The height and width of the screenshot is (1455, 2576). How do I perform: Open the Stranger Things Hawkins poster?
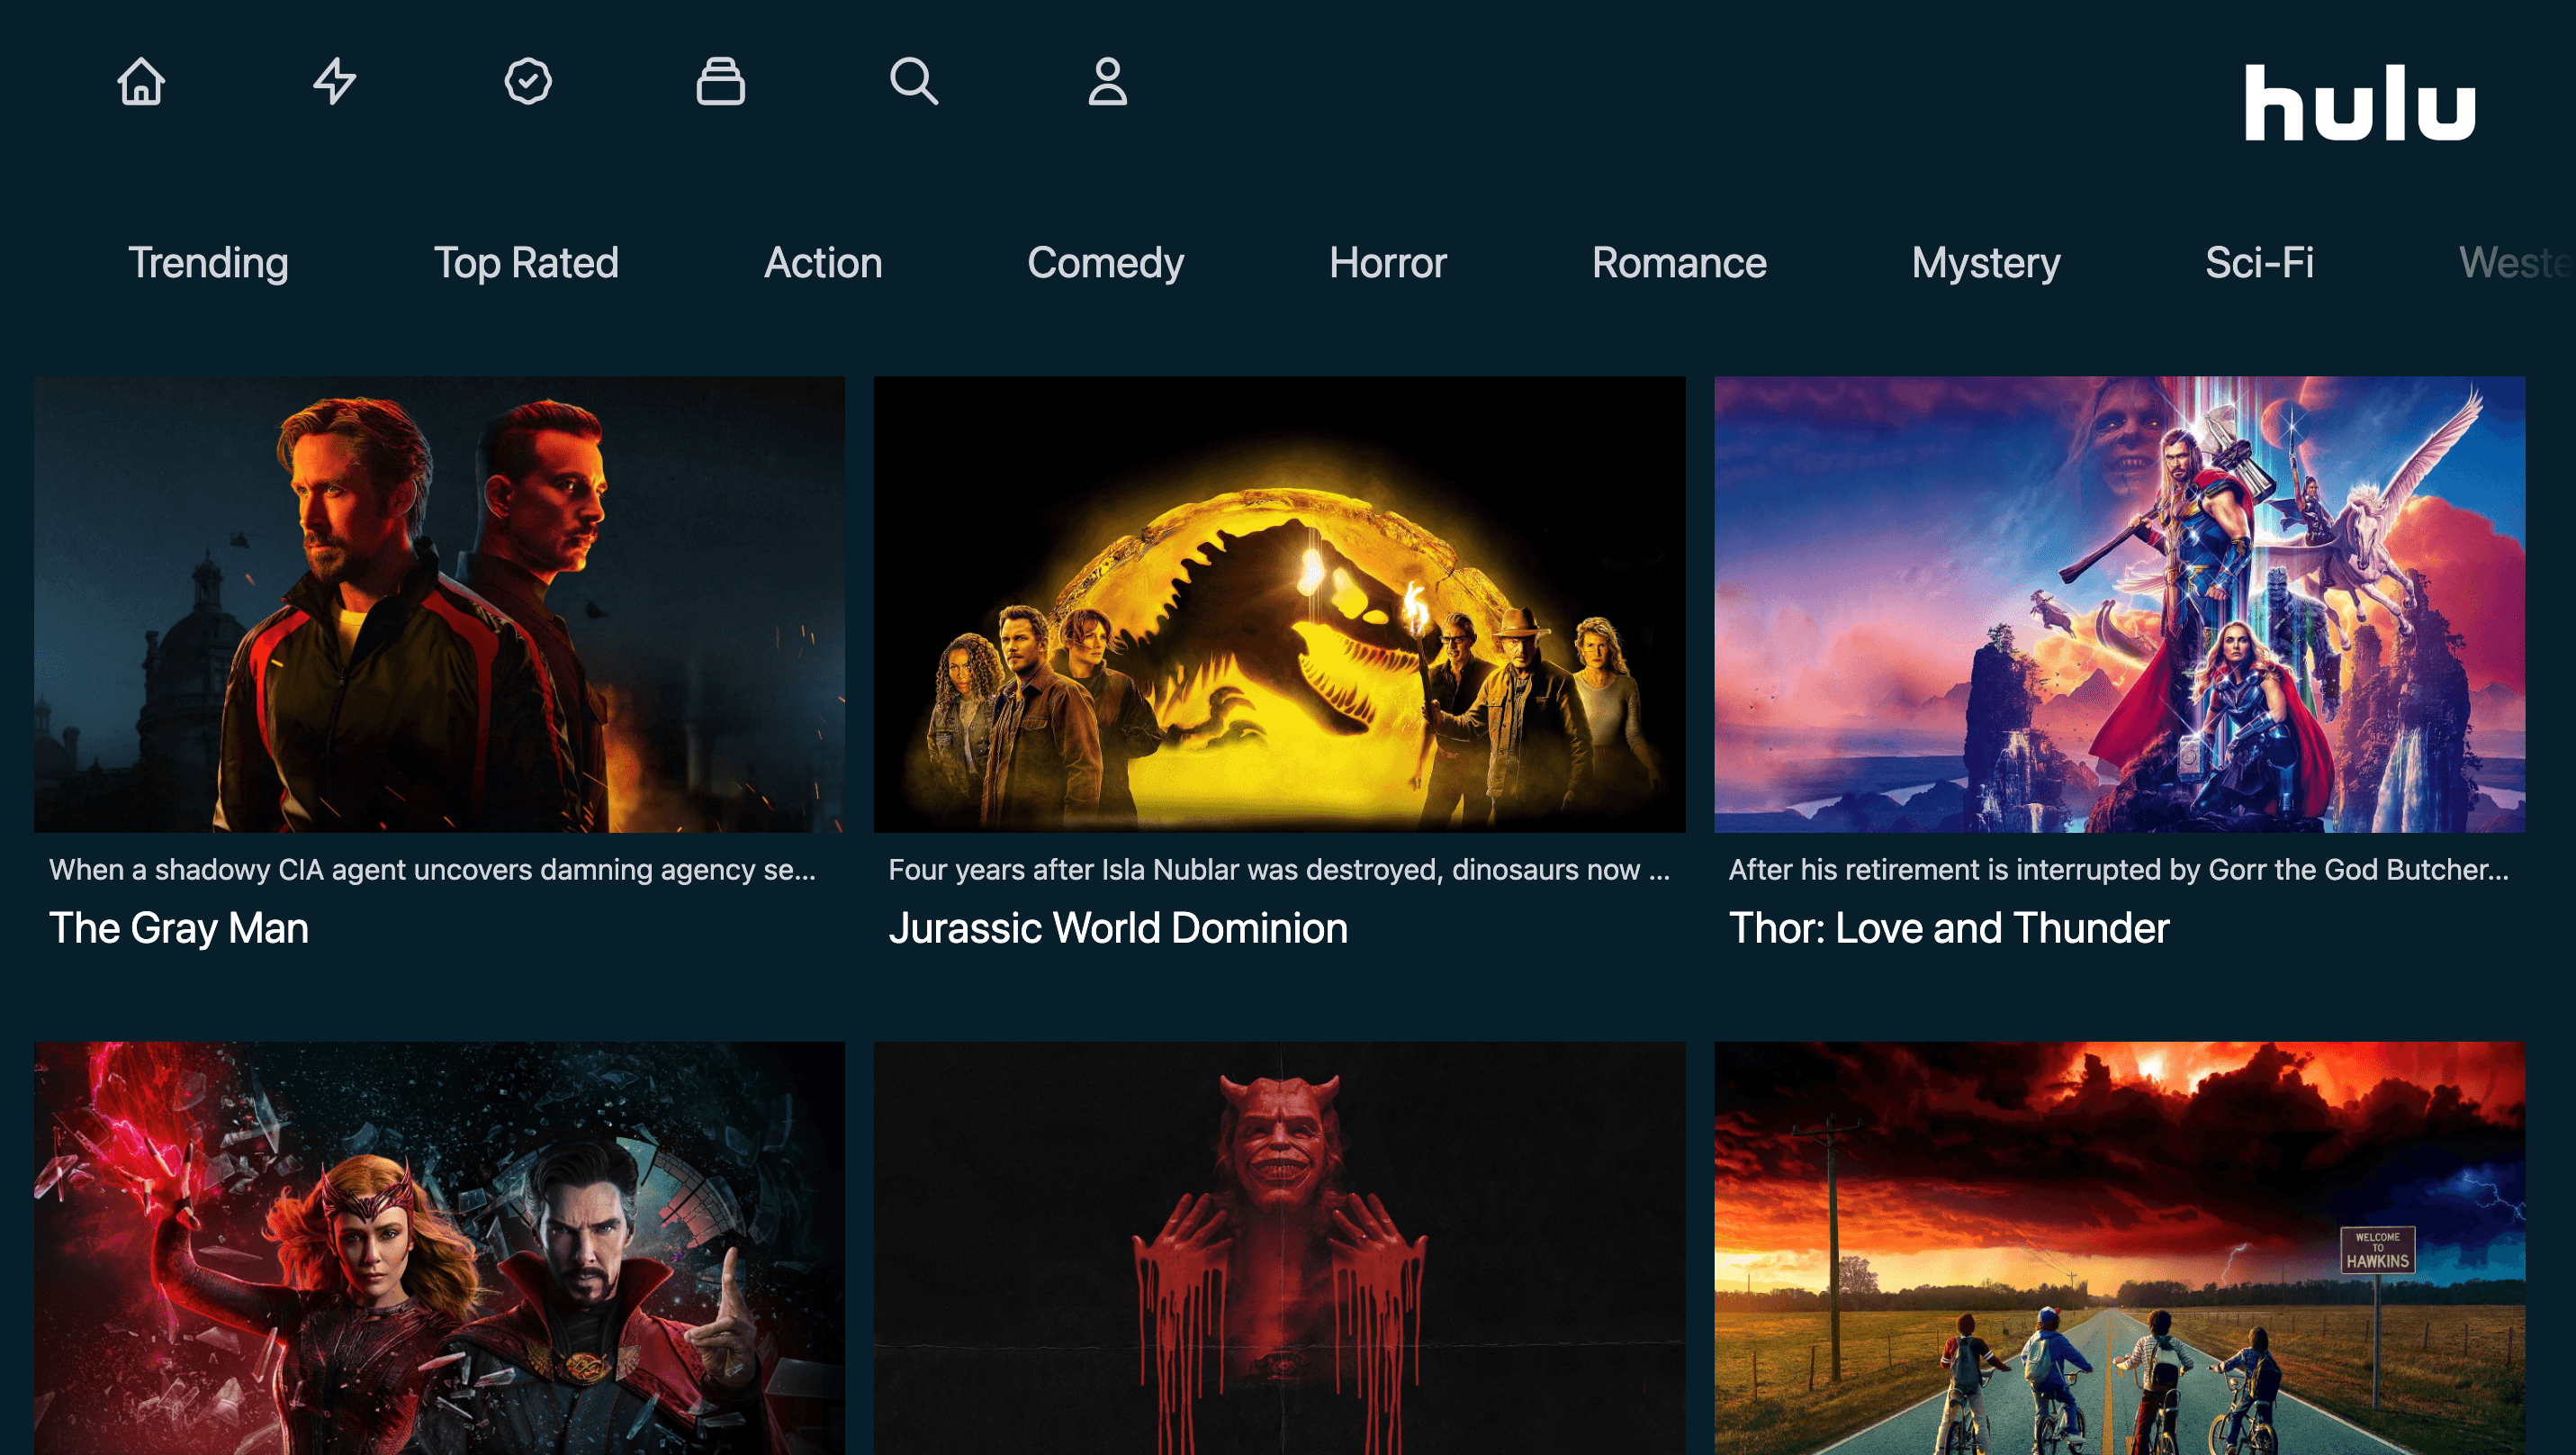pyautogui.click(x=2119, y=1248)
